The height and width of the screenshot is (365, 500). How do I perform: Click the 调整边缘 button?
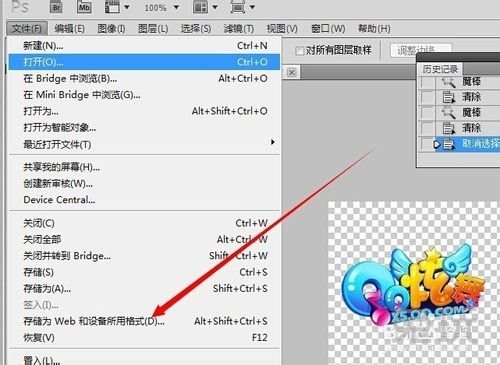[x=421, y=50]
